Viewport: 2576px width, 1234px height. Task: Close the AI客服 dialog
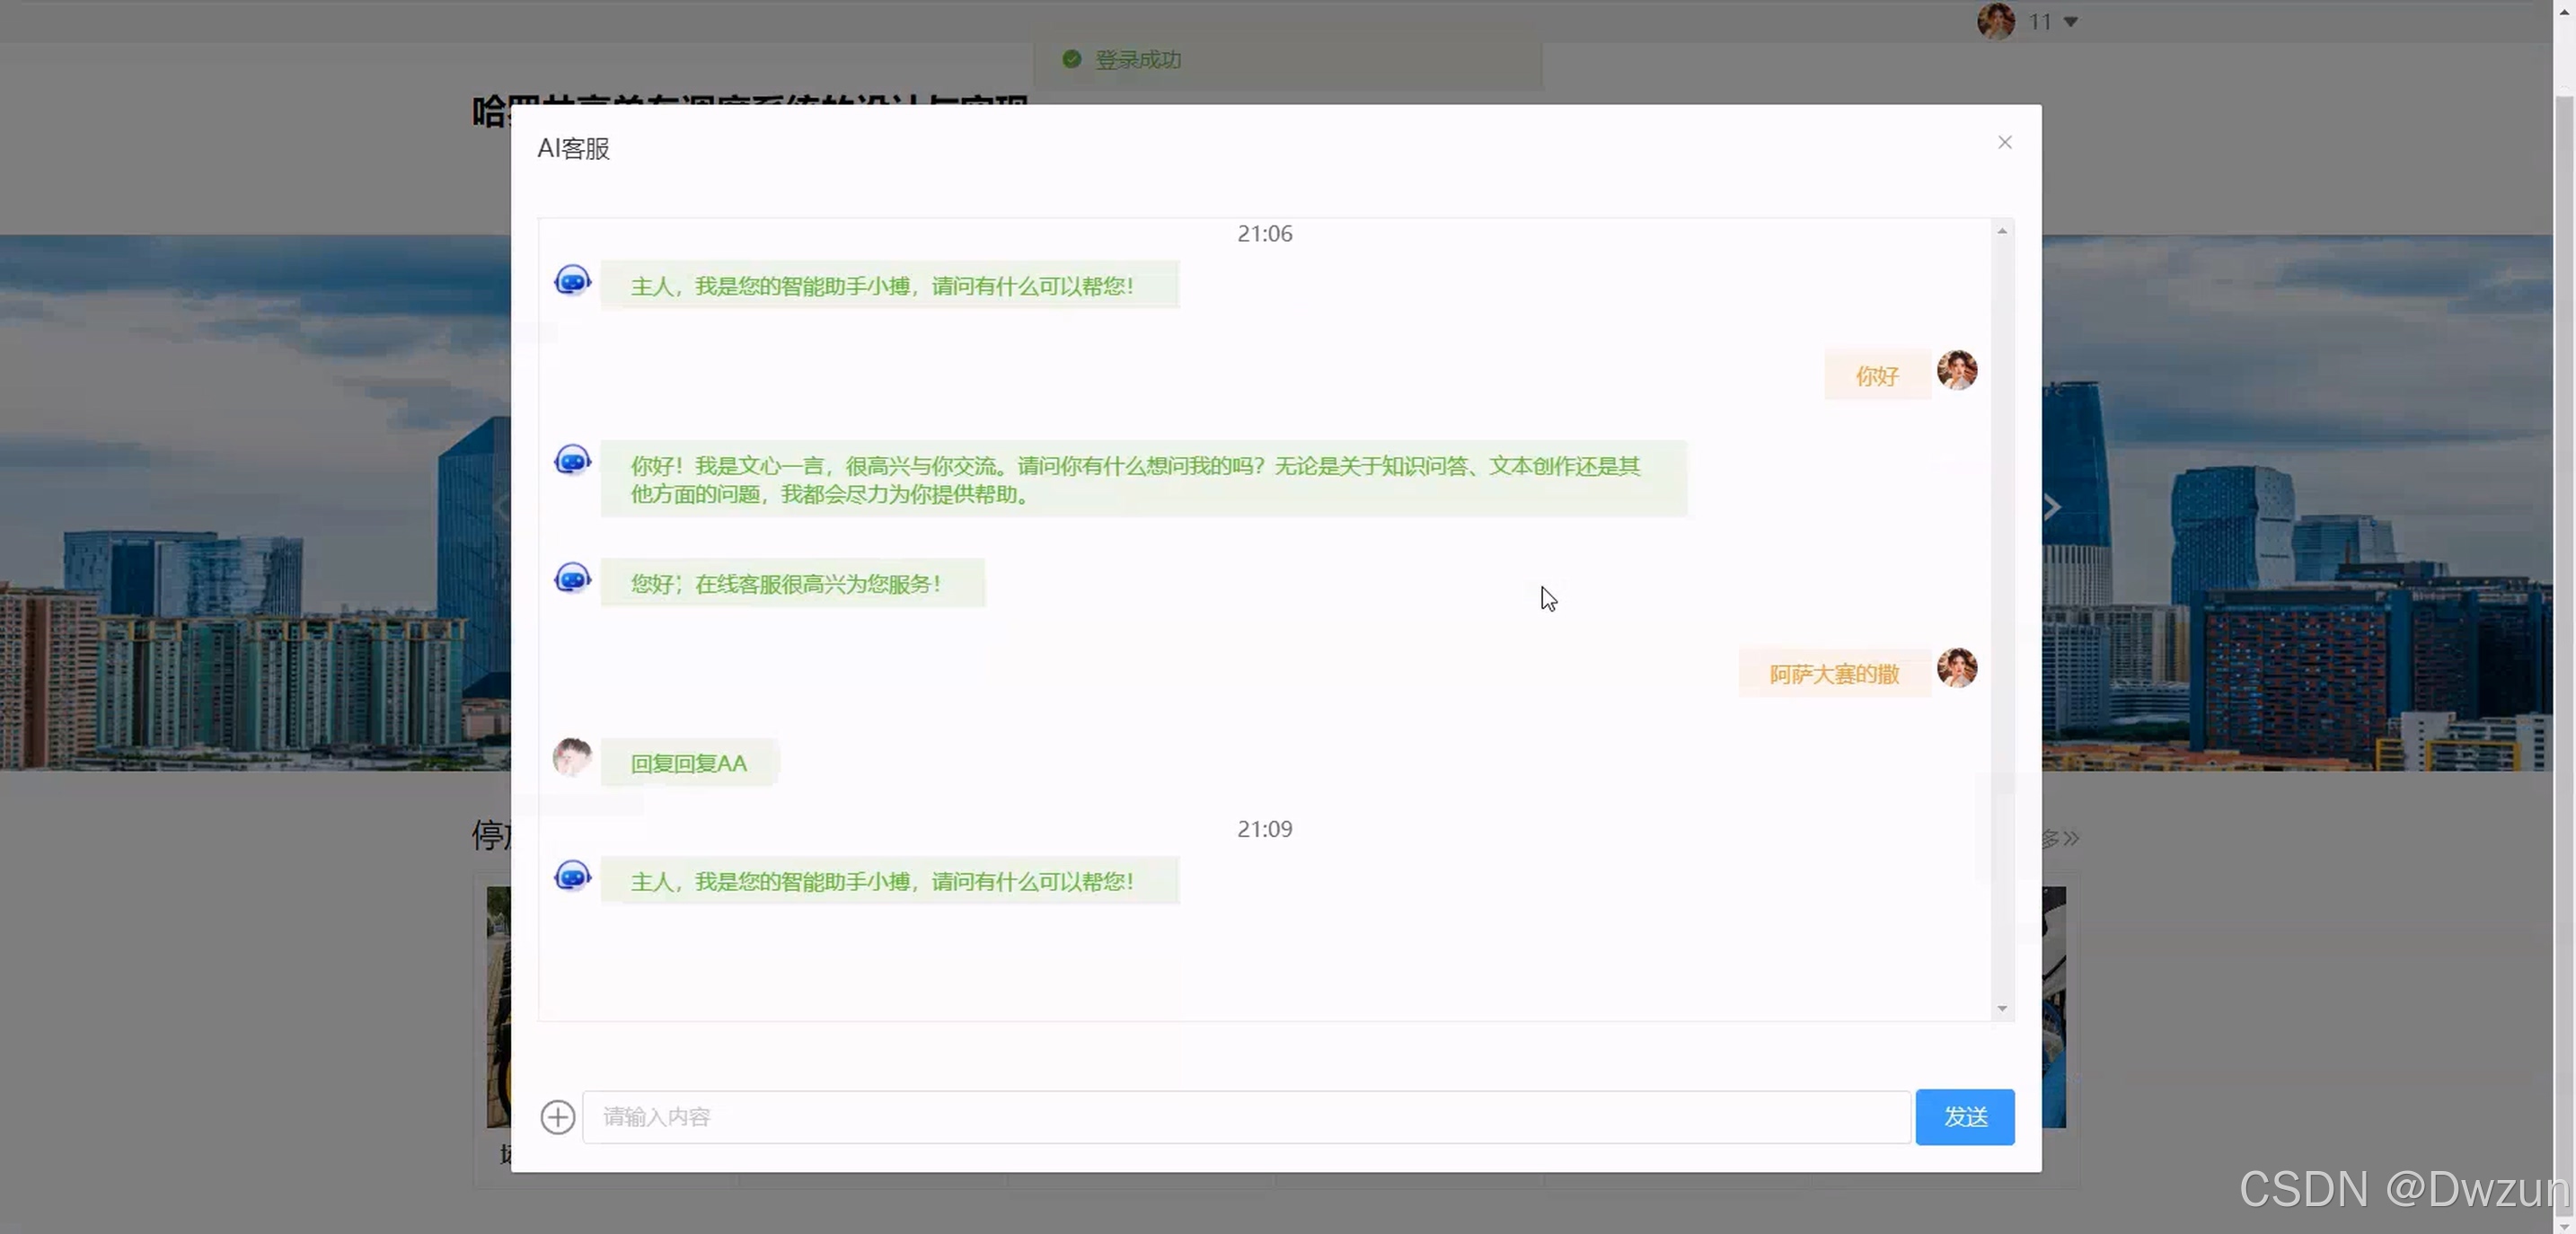point(2004,142)
